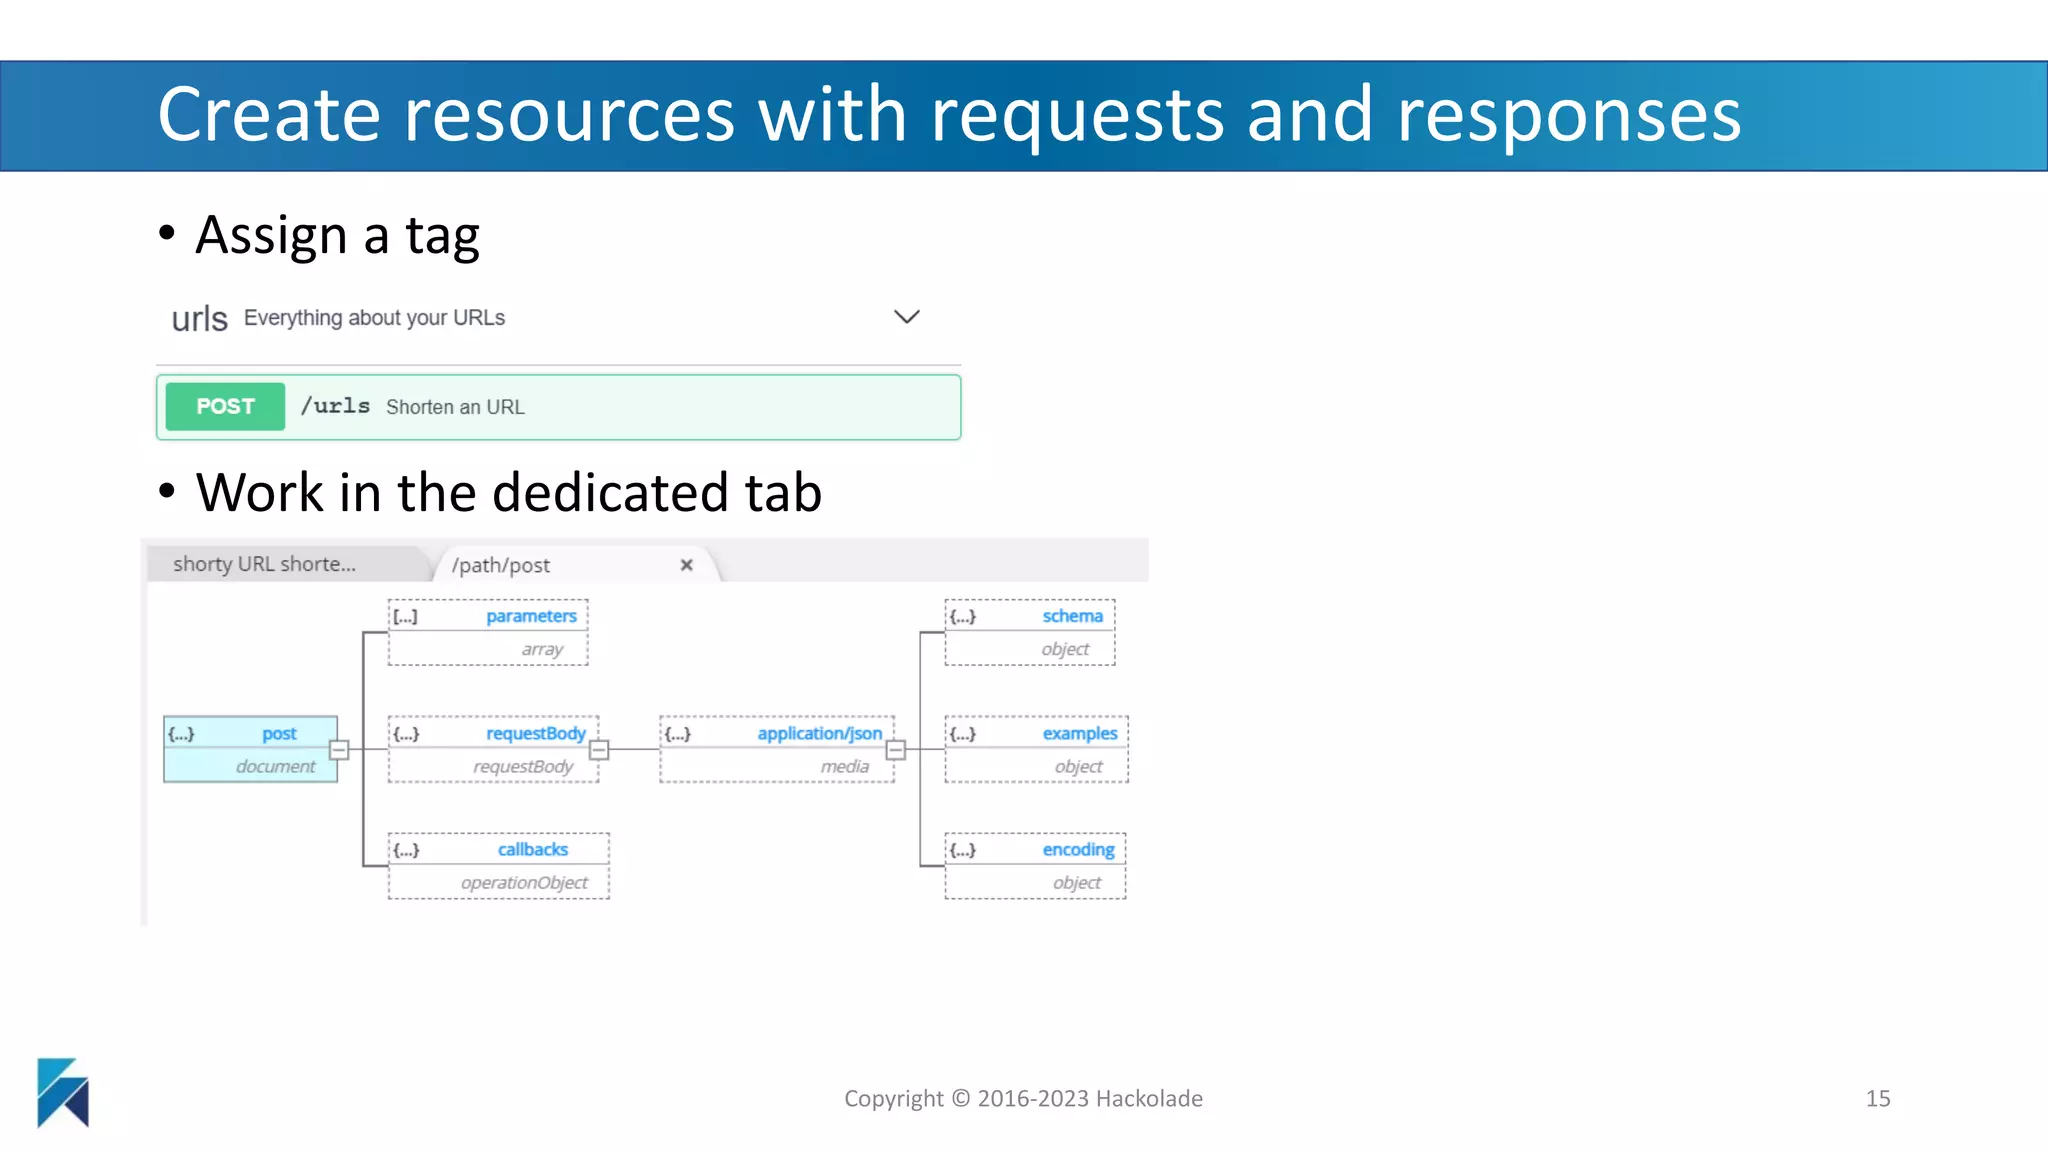Screen dimensions: 2048x1152
Task: Select the urls tag heading
Action: point(200,319)
